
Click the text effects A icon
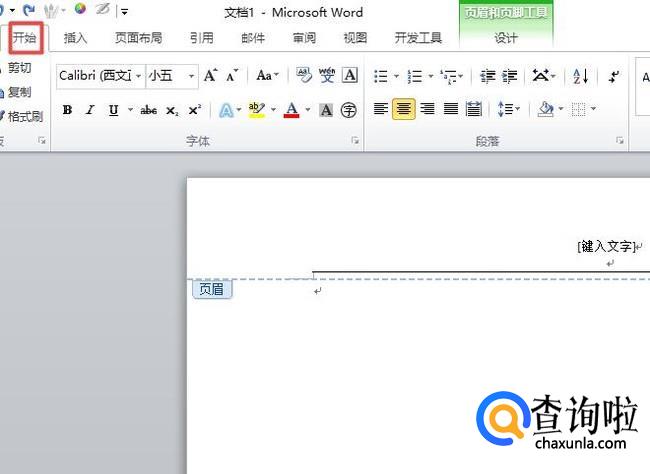pyautogui.click(x=226, y=110)
